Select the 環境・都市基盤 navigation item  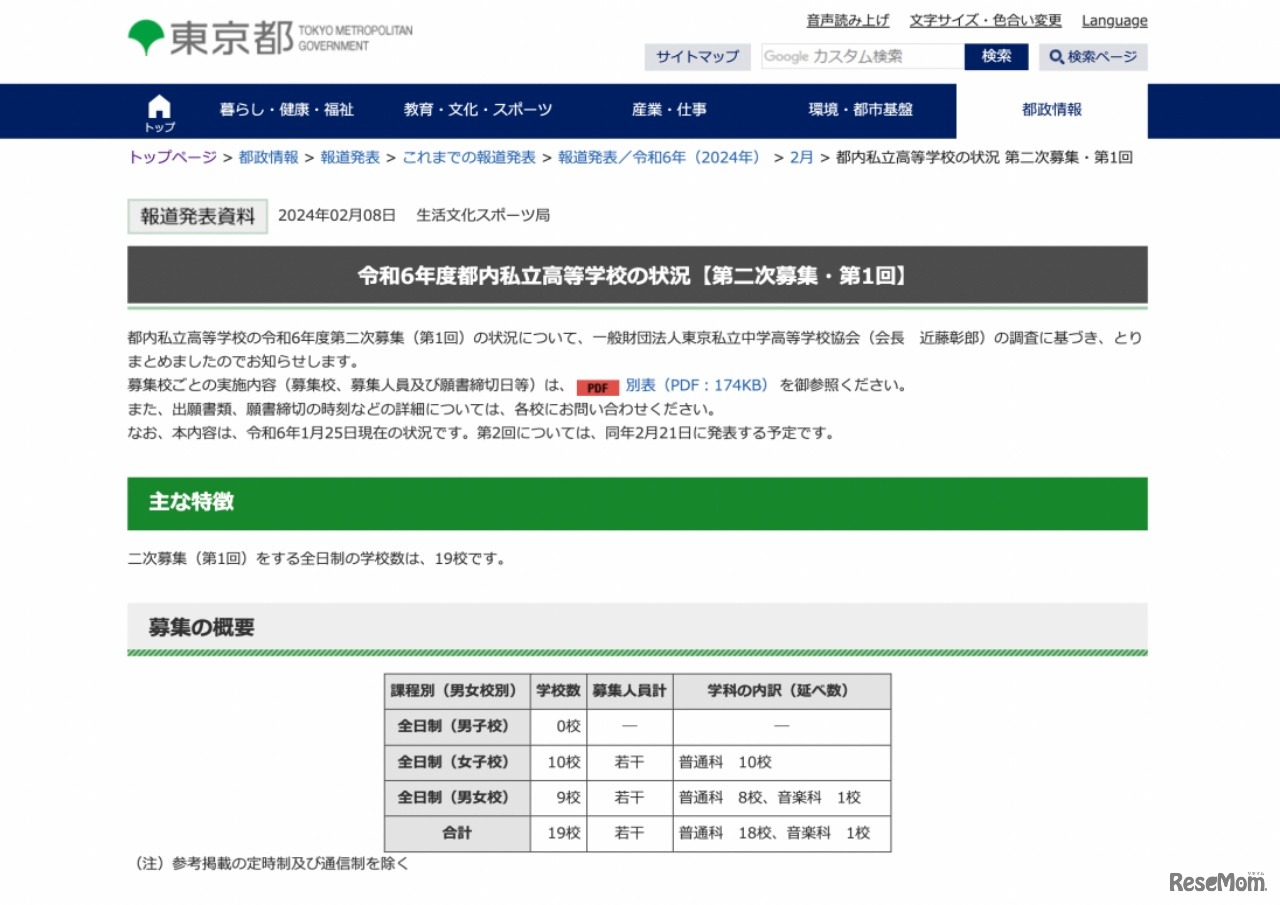pos(861,110)
